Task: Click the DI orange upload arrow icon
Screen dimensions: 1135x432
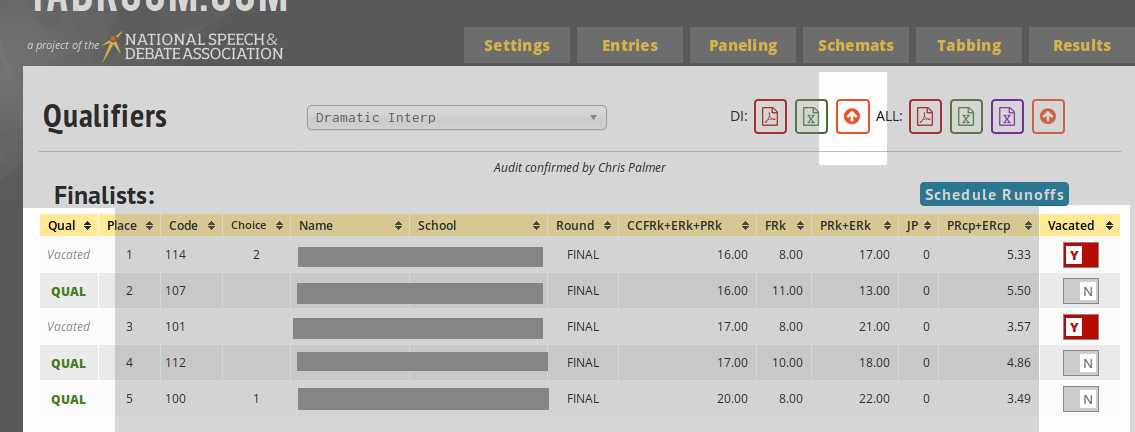Action: 852,117
